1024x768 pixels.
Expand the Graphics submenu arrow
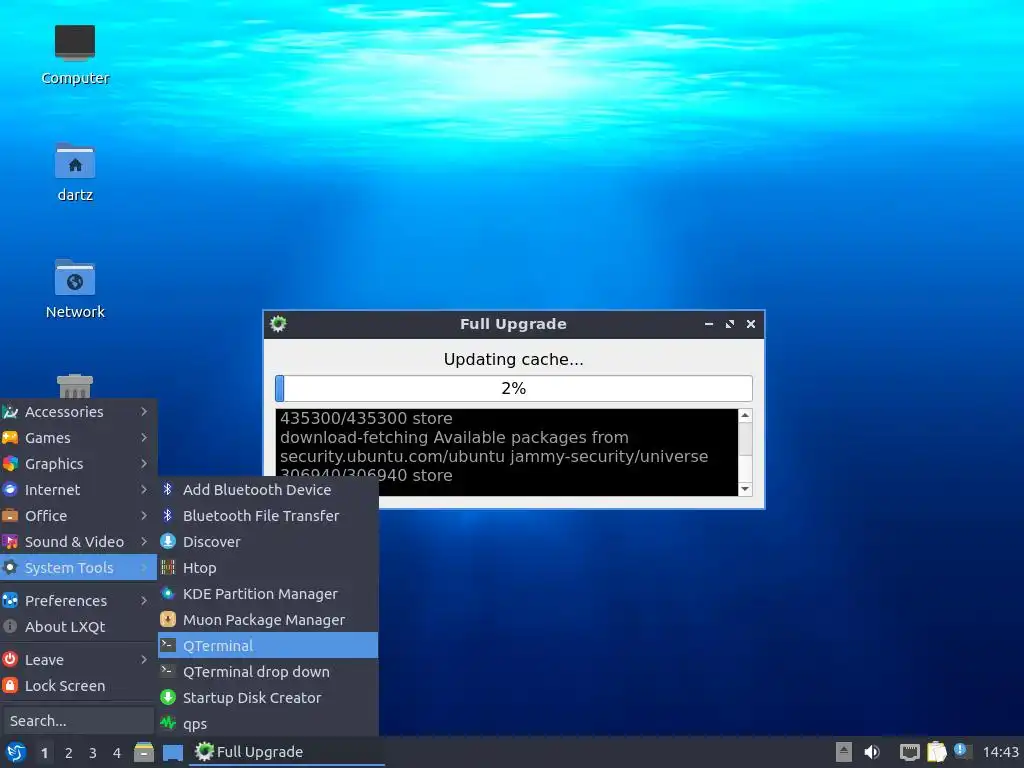[x=144, y=464]
